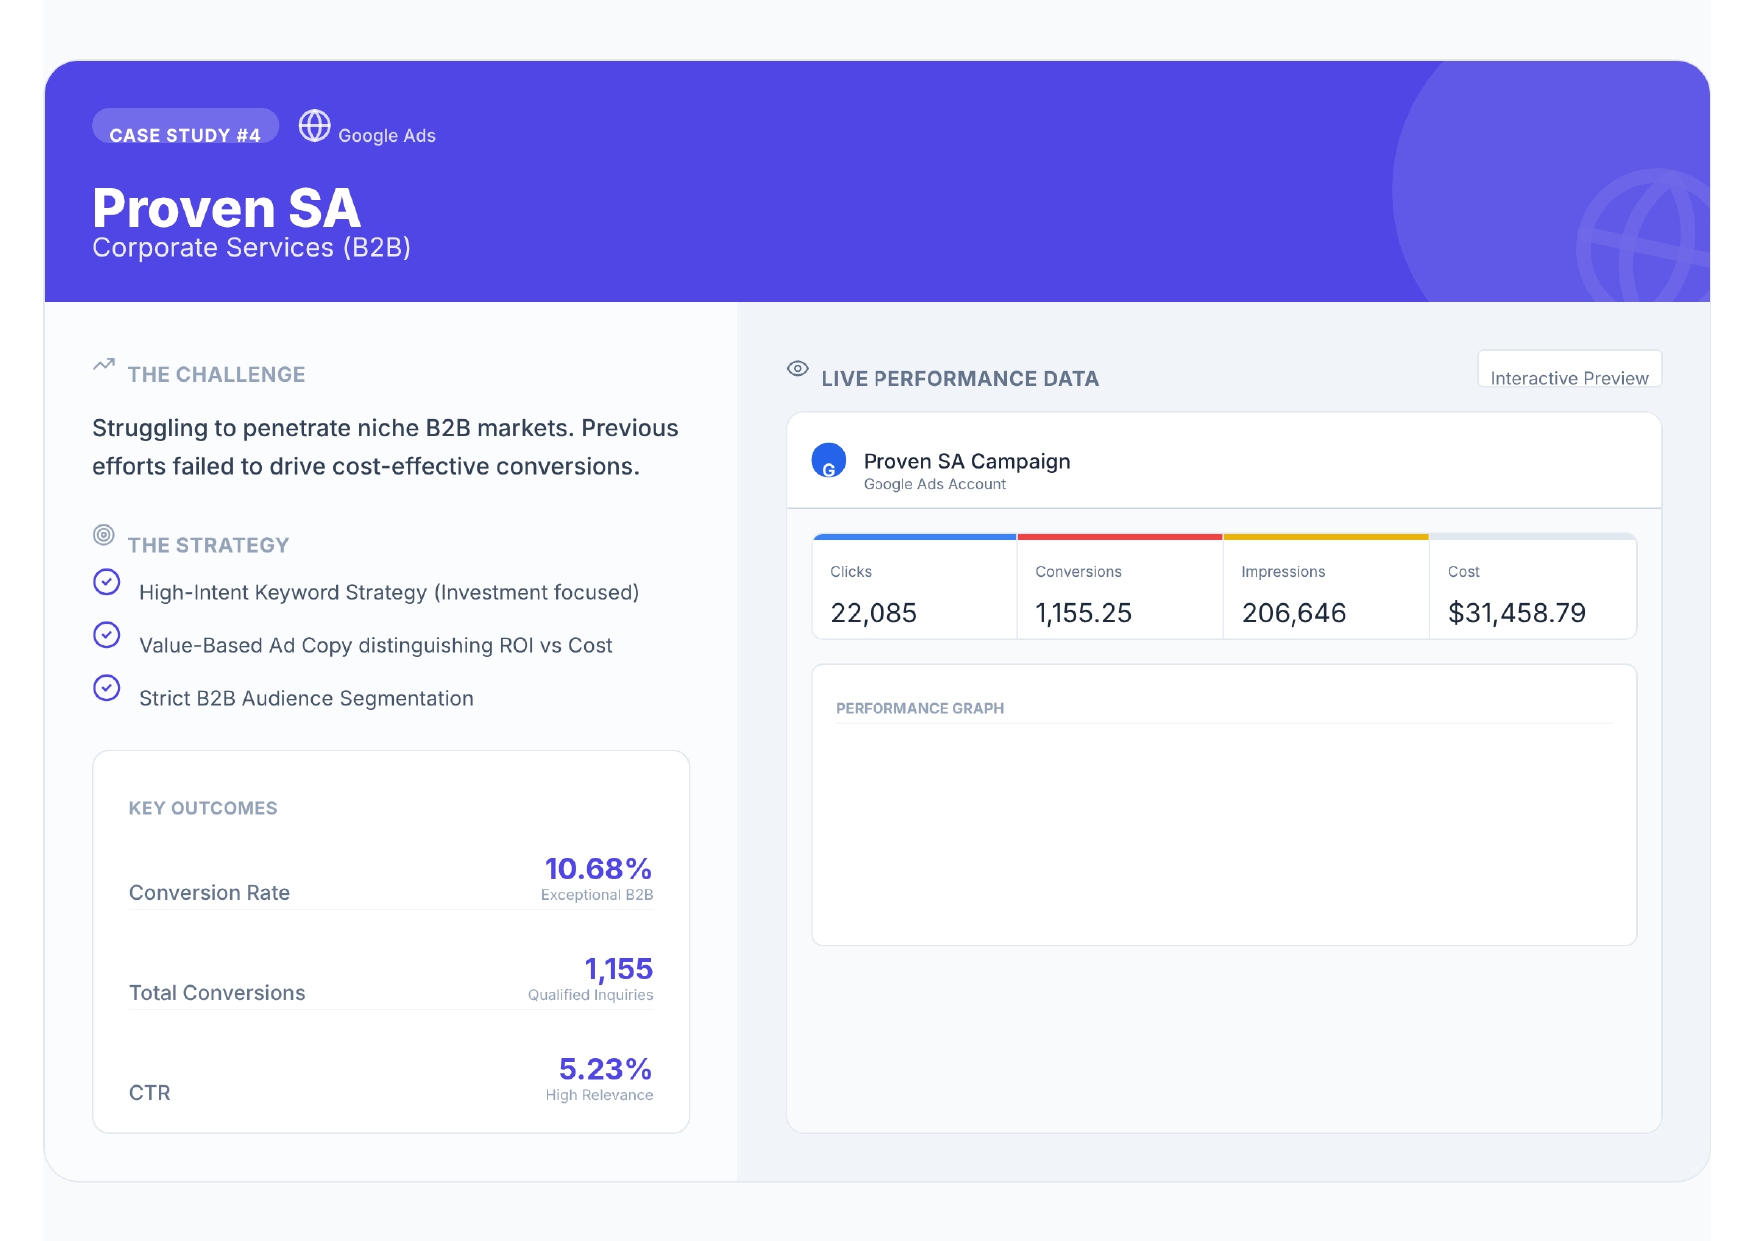The height and width of the screenshot is (1241, 1754).
Task: Click the $31,458.79 cost value
Action: [1517, 613]
